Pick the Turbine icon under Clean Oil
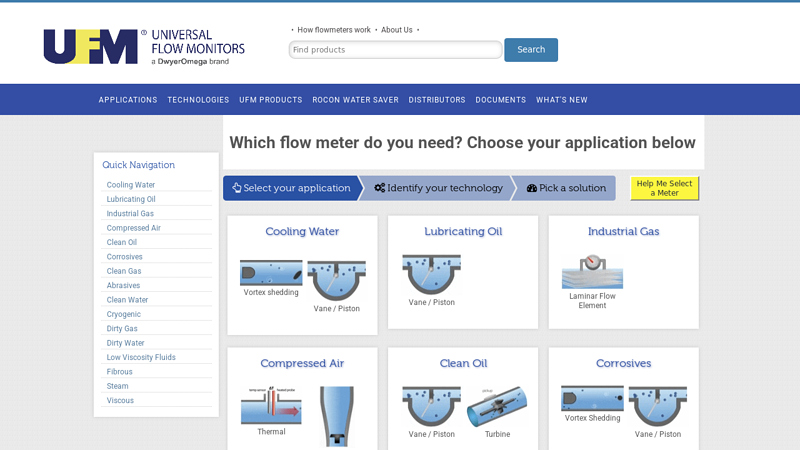 tap(497, 407)
